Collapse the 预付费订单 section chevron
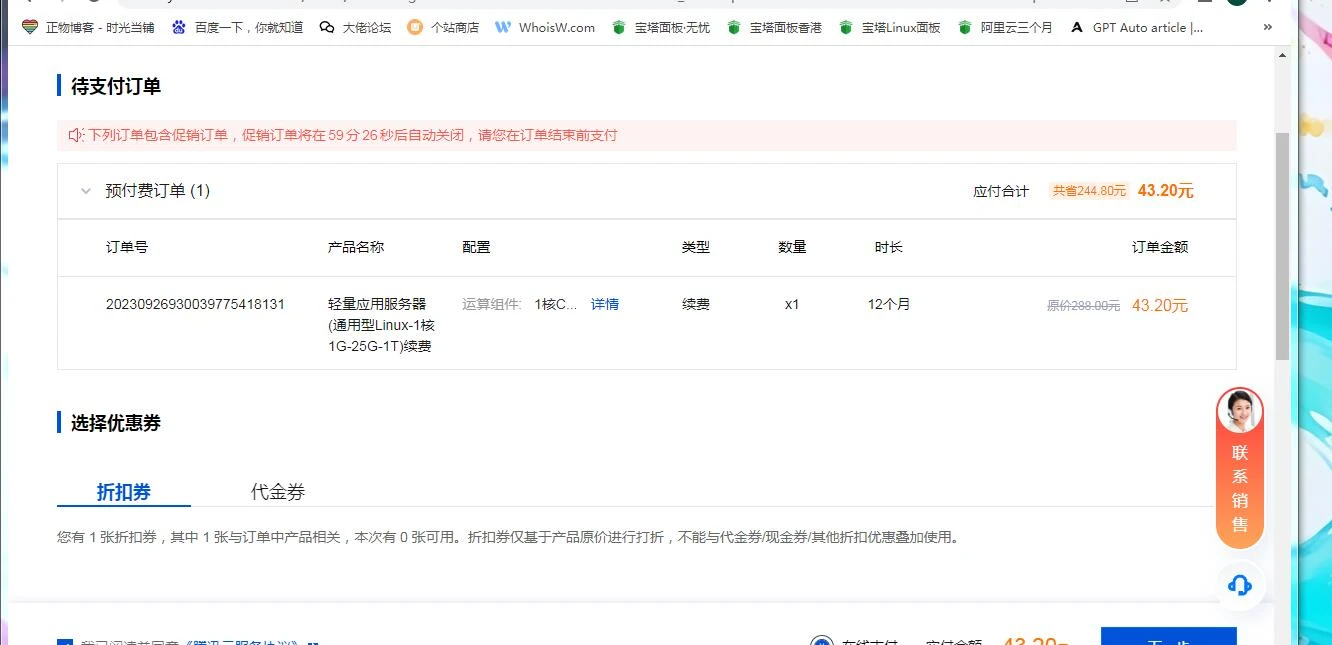Viewport: 1332px width, 645px height. 86,191
